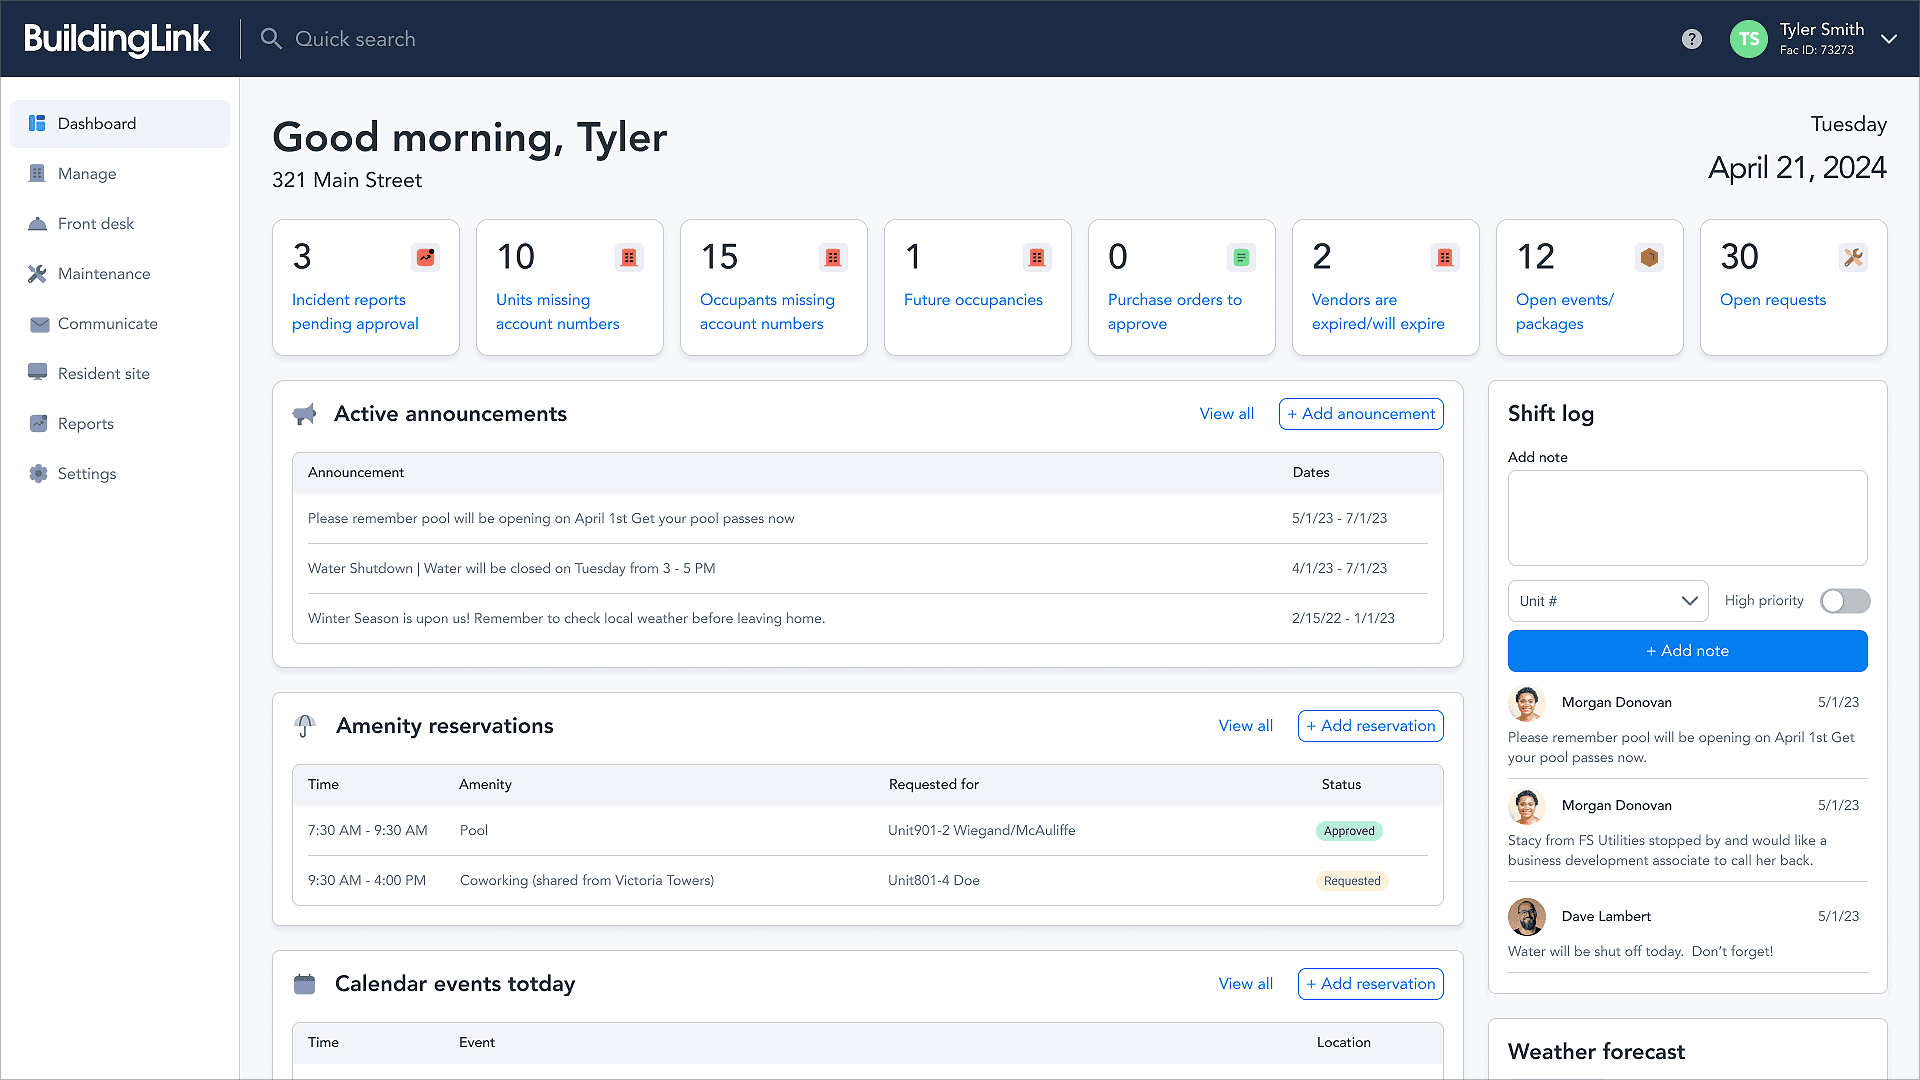Screen dimensions: 1920x1080
Task: Open the Tyler Smith account menu chevron
Action: [1889, 39]
